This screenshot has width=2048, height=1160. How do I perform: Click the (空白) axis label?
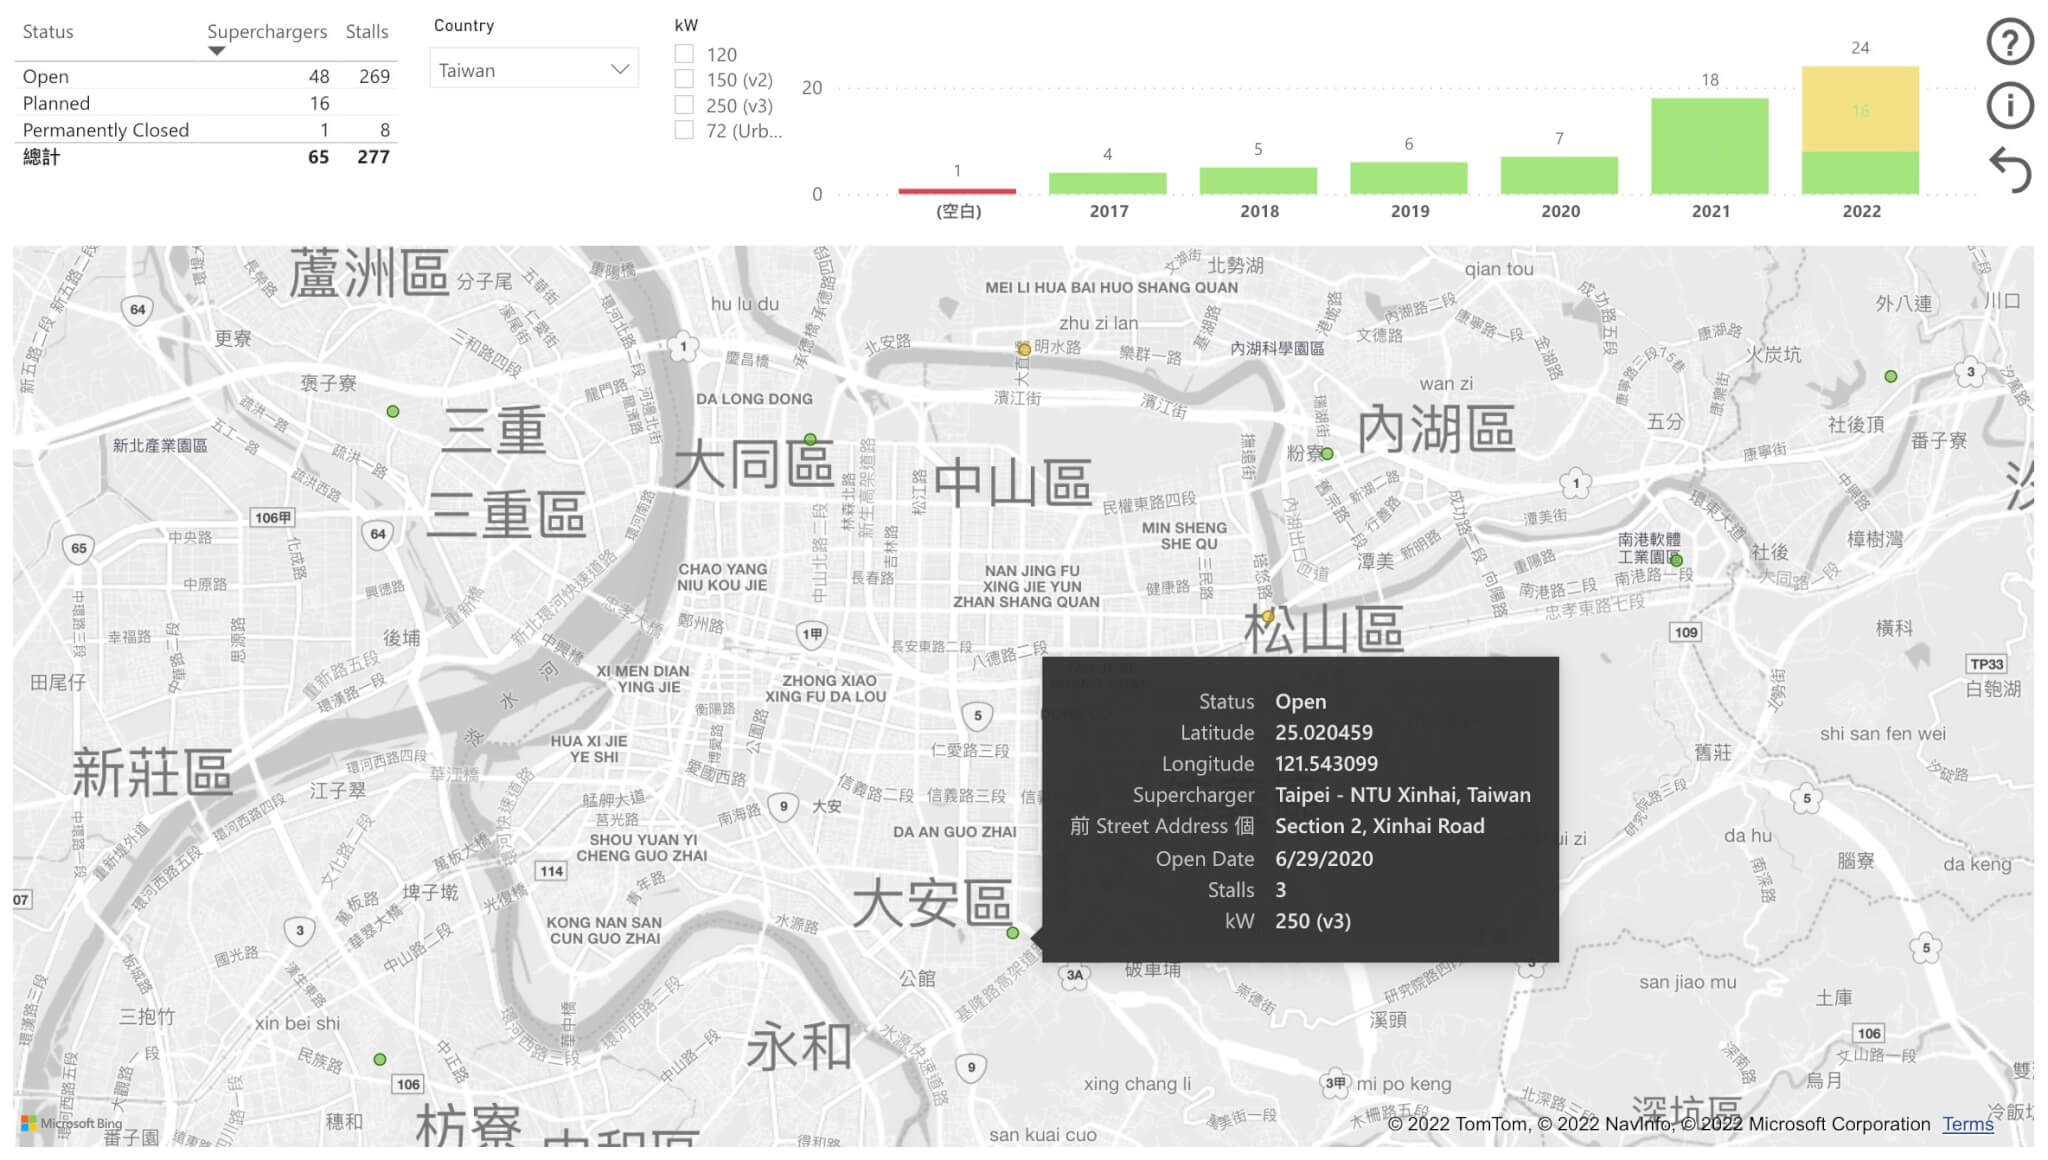[x=958, y=211]
